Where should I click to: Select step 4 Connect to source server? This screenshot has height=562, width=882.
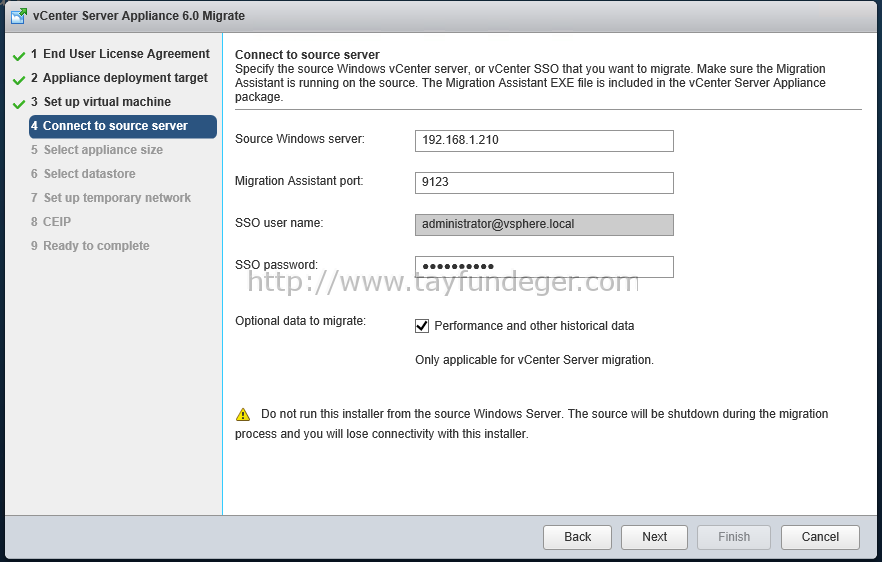tap(123, 126)
